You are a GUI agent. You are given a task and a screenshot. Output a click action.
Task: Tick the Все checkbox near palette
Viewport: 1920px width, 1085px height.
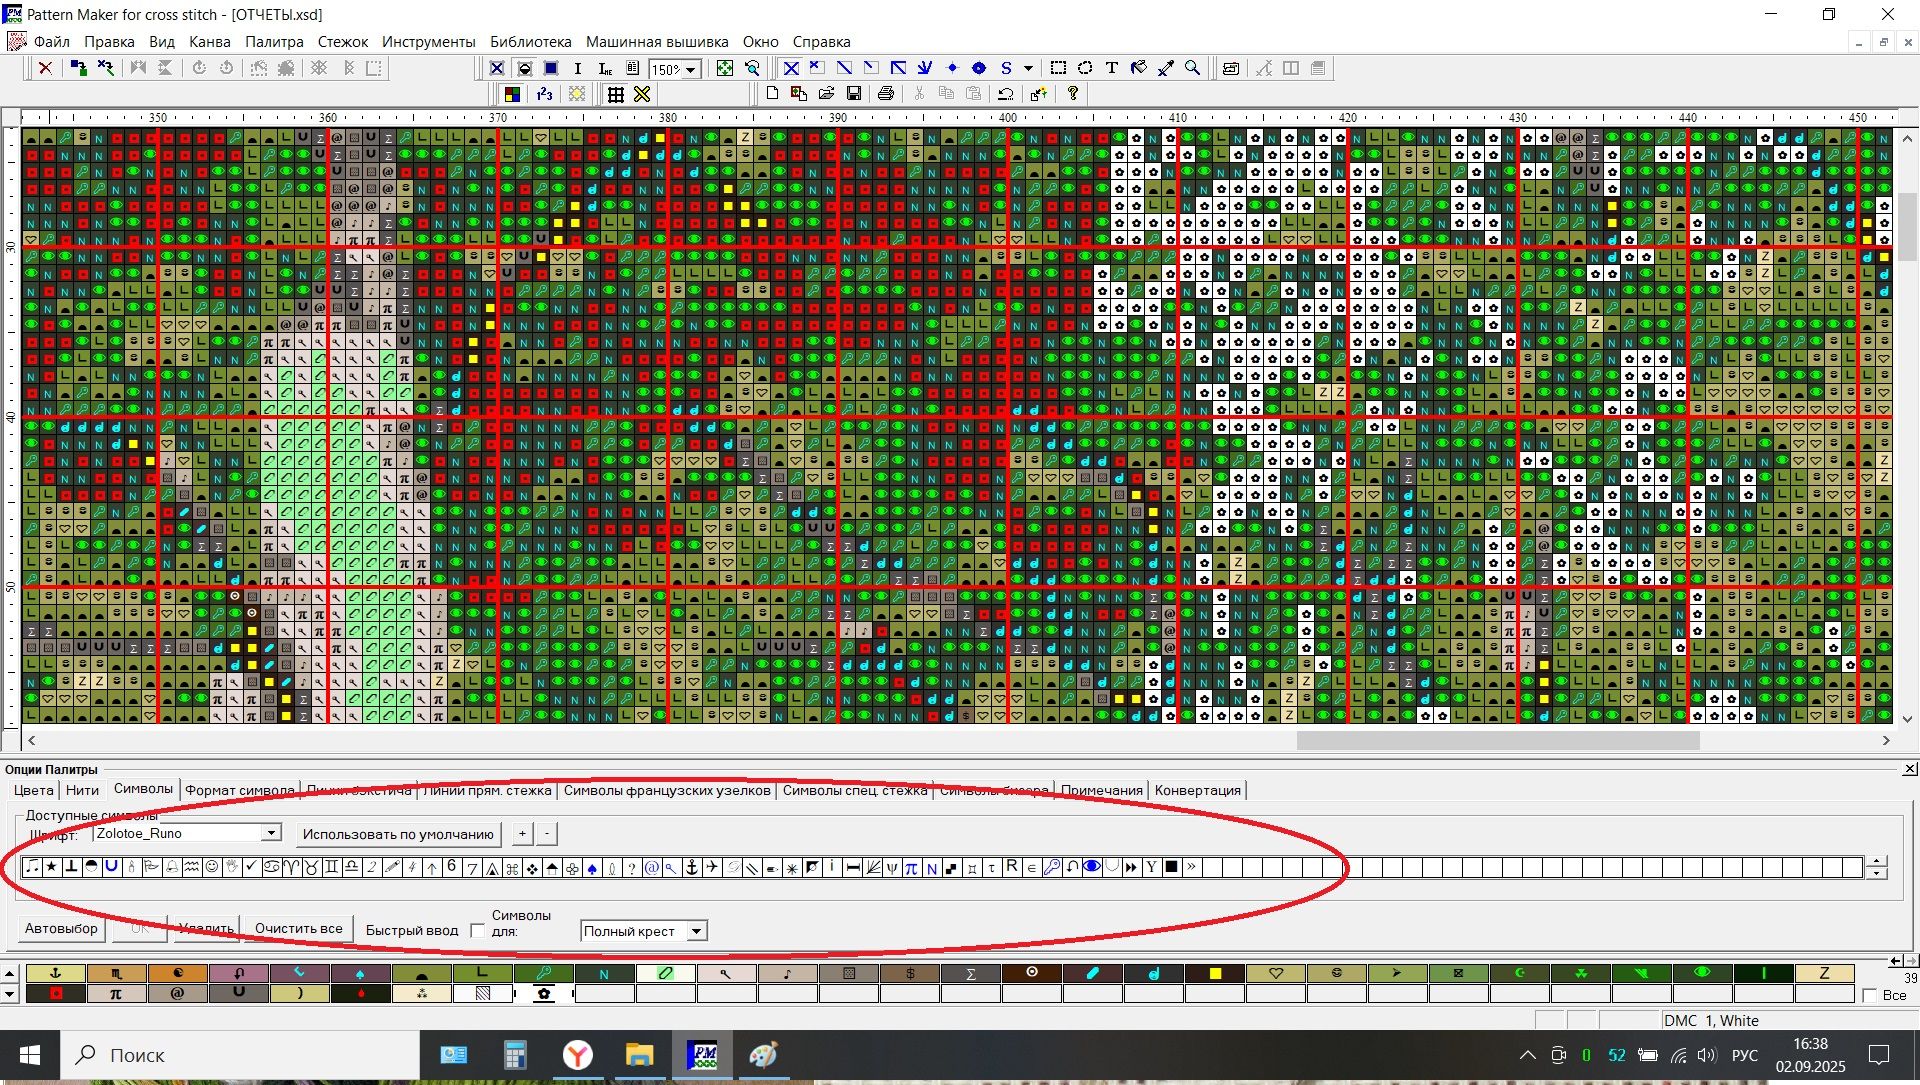click(1870, 995)
